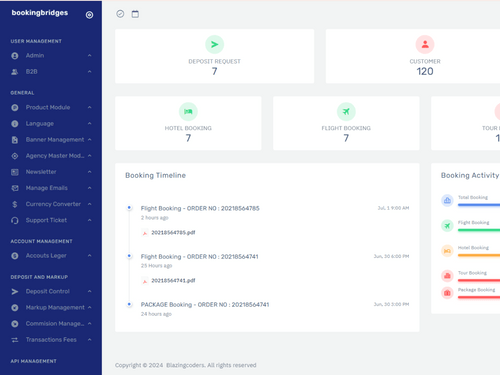Click the blue Total Booking progress bar
This screenshot has width=500, height=375.
[x=479, y=205]
